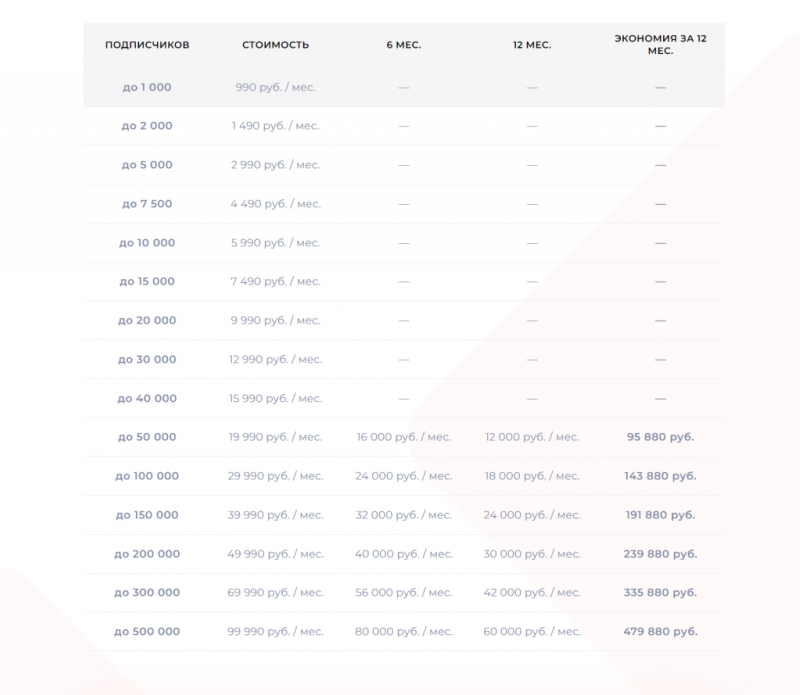The image size is (800, 695).
Task: Click the 239 880 руб. savings value
Action: [660, 554]
